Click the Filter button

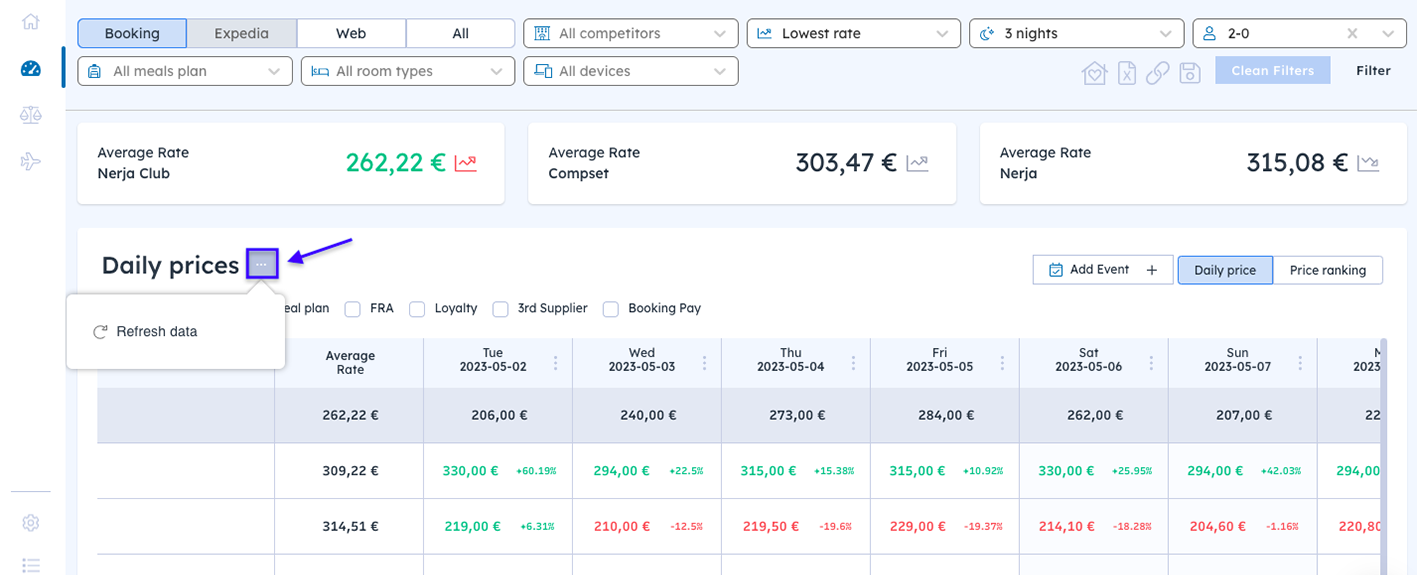pyautogui.click(x=1373, y=71)
